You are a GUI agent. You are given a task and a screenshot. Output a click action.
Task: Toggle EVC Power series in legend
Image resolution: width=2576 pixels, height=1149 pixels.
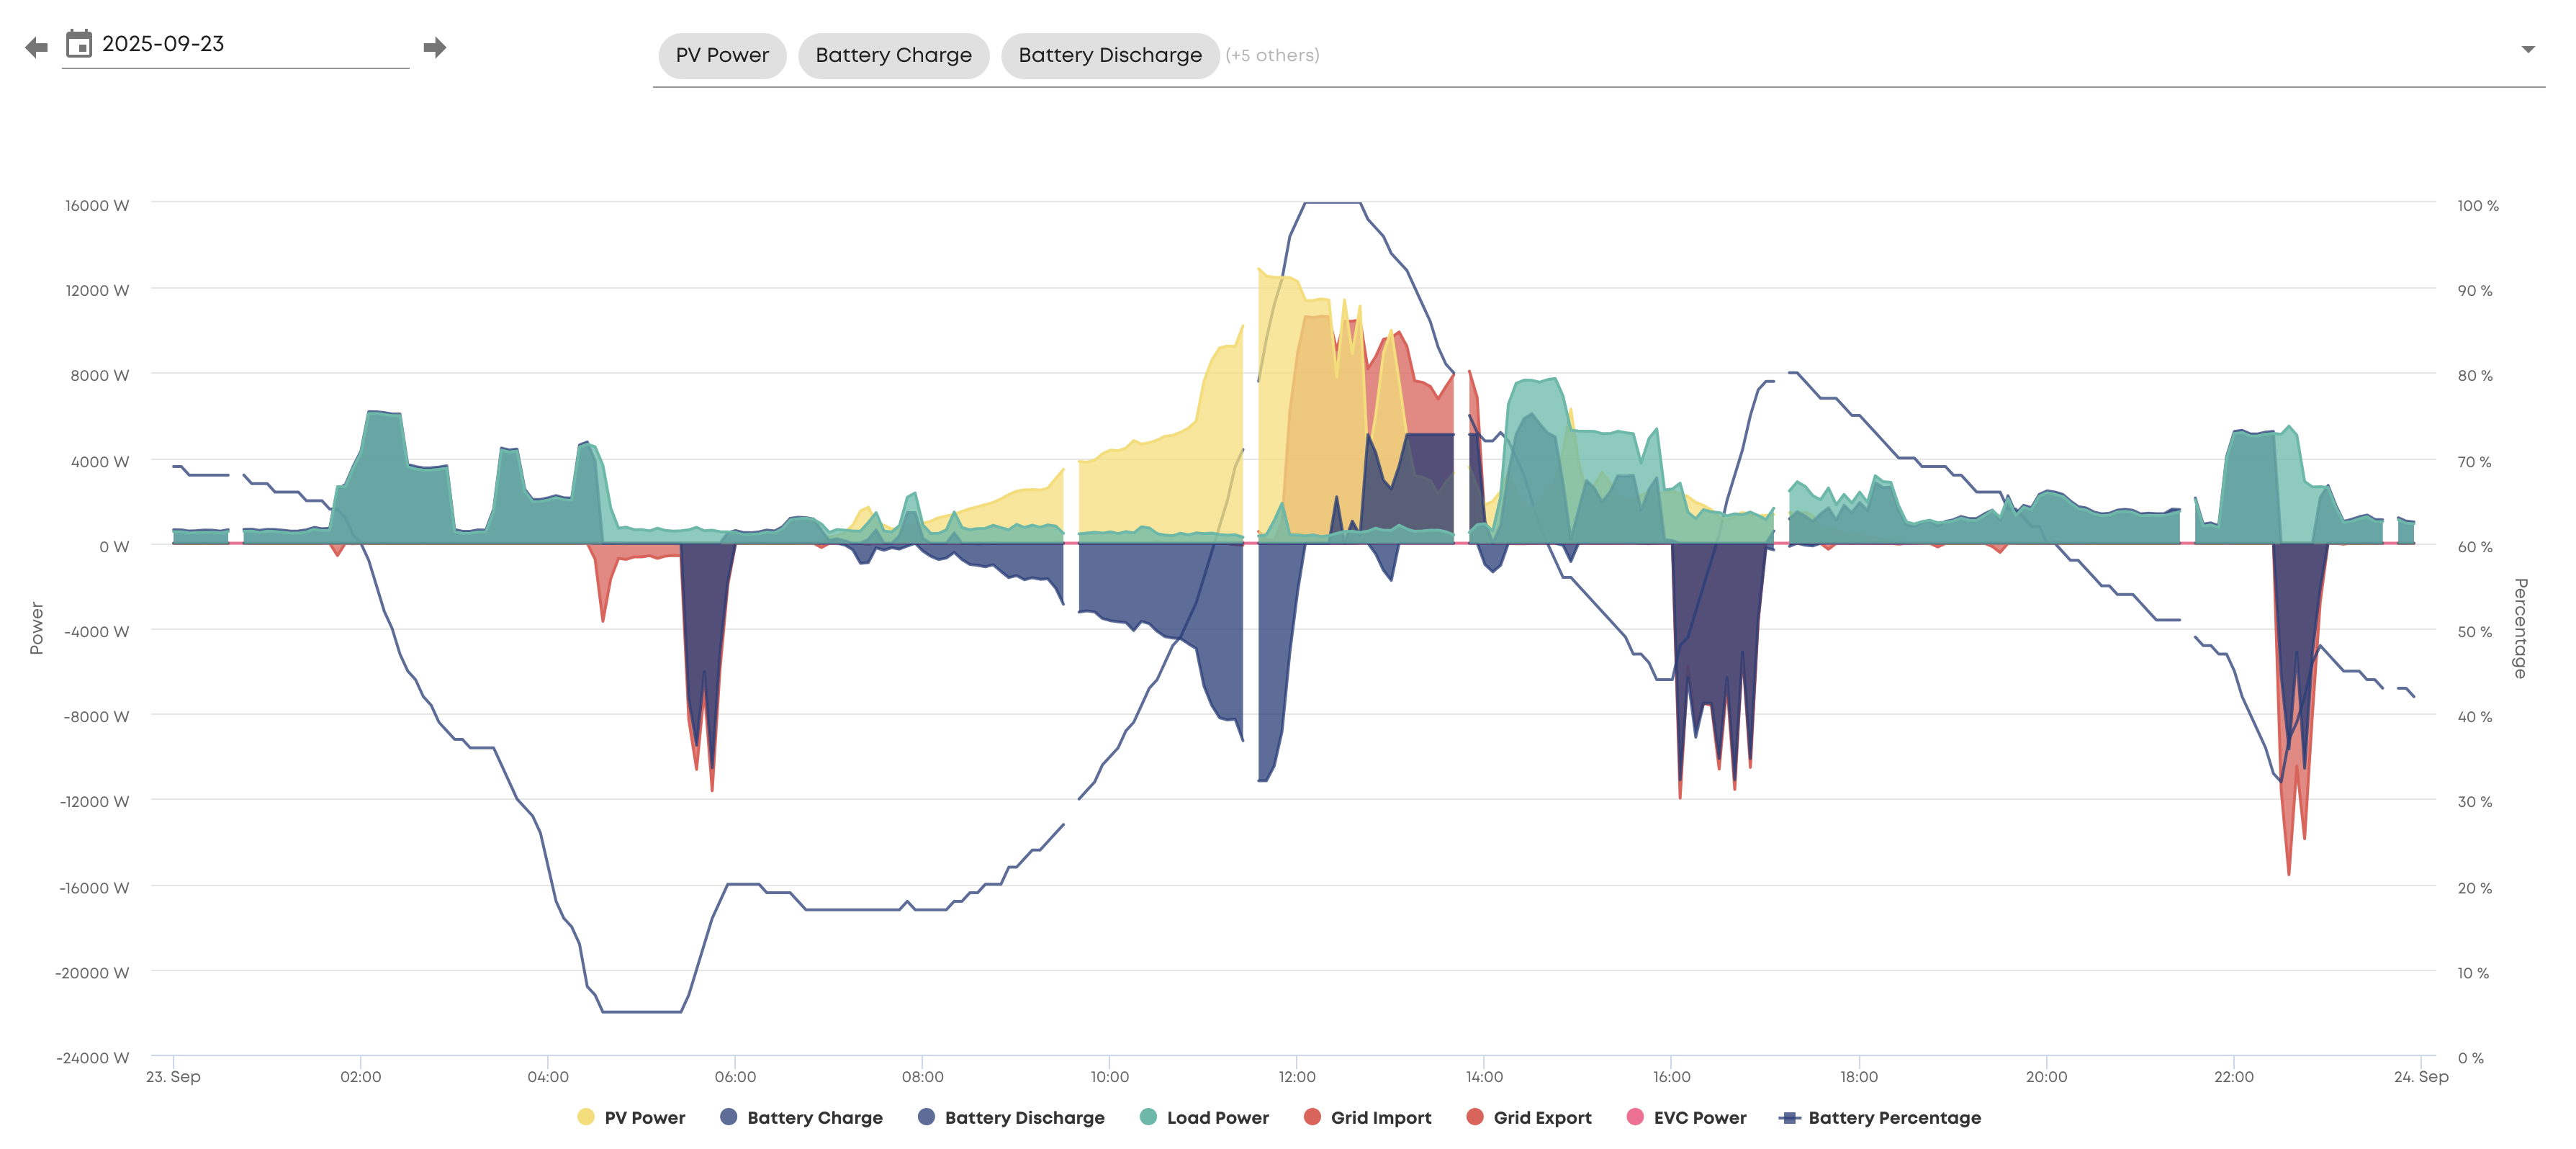tap(1687, 1117)
